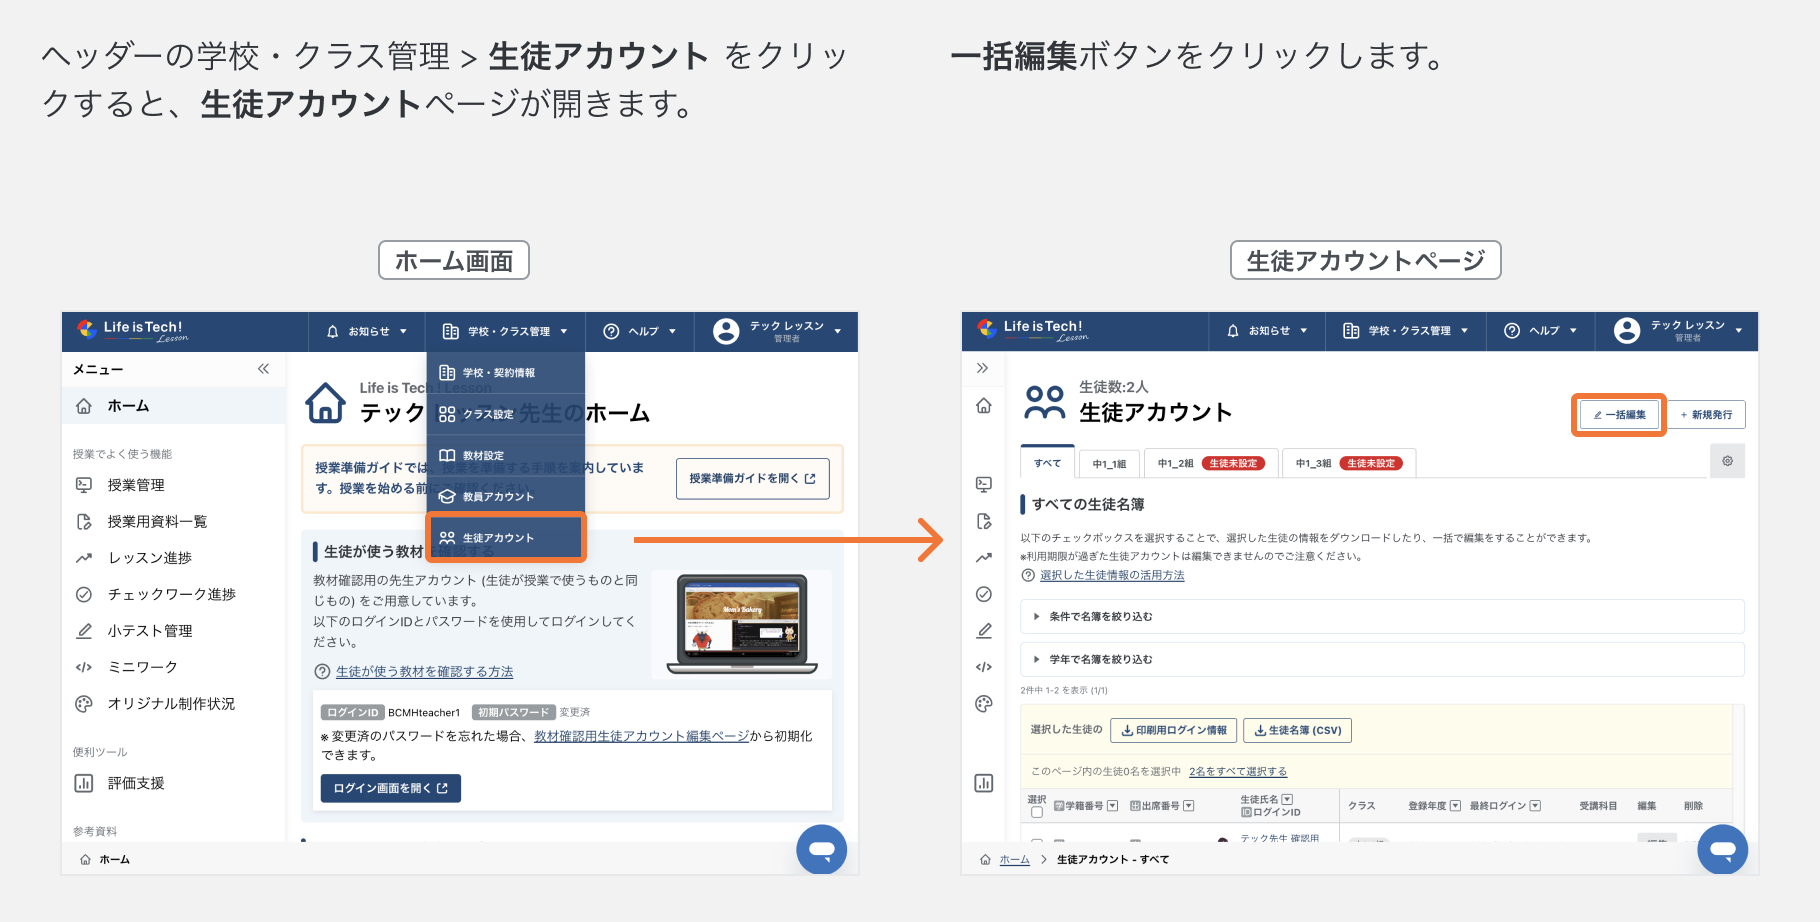Switch to the 中1_1組 class tab
Viewport: 1820px width, 922px height.
[x=1109, y=464]
